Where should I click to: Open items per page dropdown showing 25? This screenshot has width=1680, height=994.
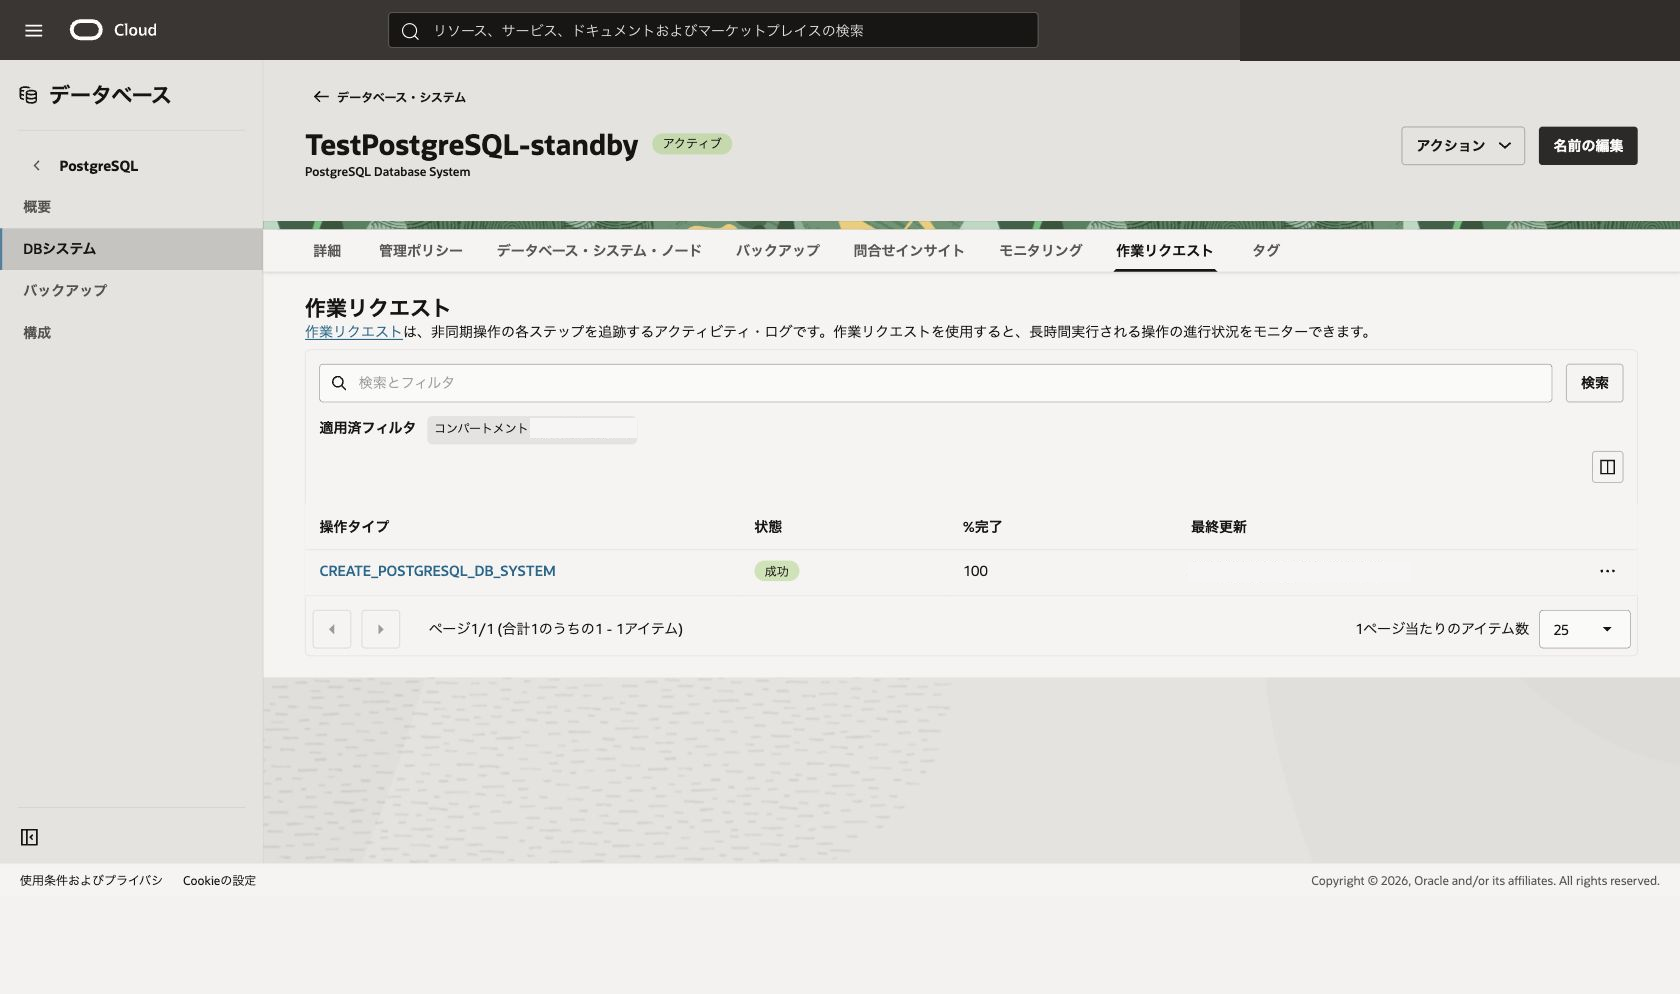coord(1584,629)
